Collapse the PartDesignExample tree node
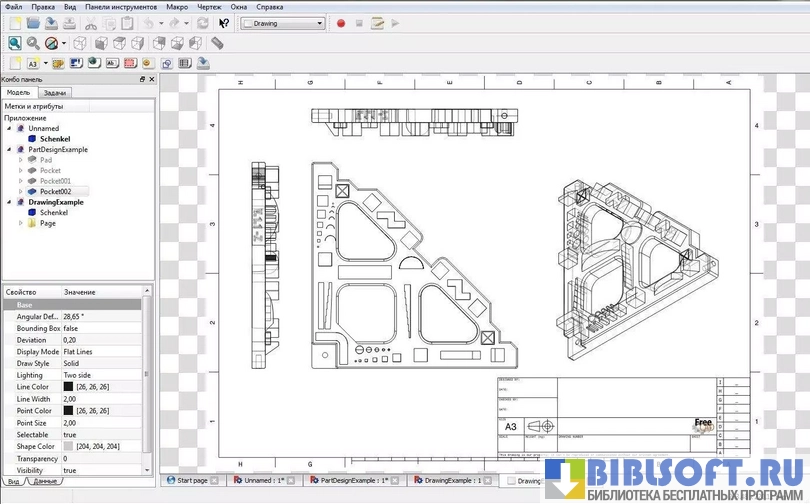Viewport: 810px width, 504px height. point(9,149)
